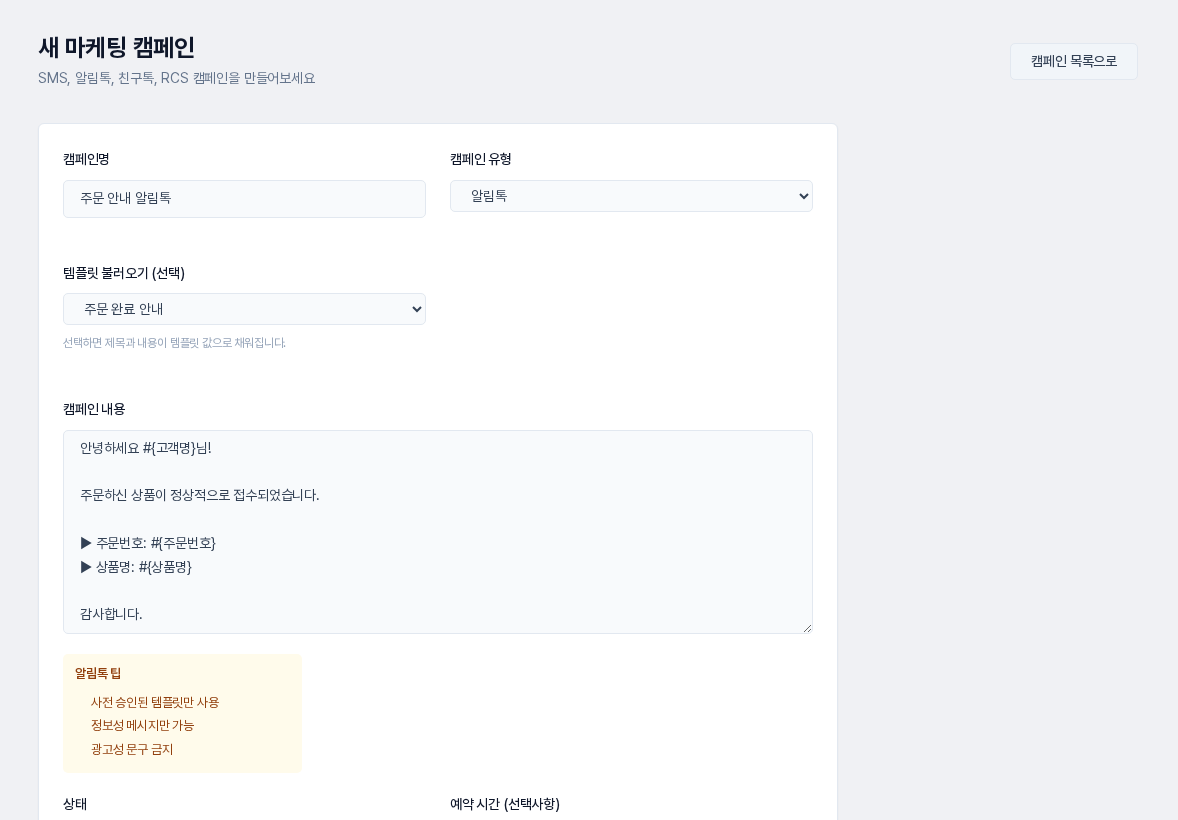Select the 캠페인 내용 label
Screen dimensions: 1178x820
94,409
